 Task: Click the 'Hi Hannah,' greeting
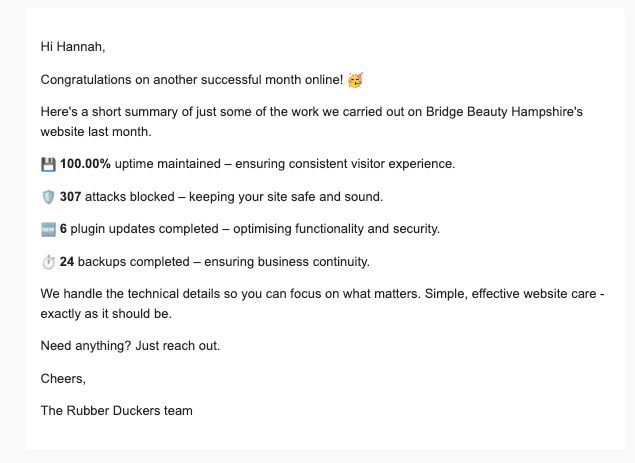tap(72, 46)
